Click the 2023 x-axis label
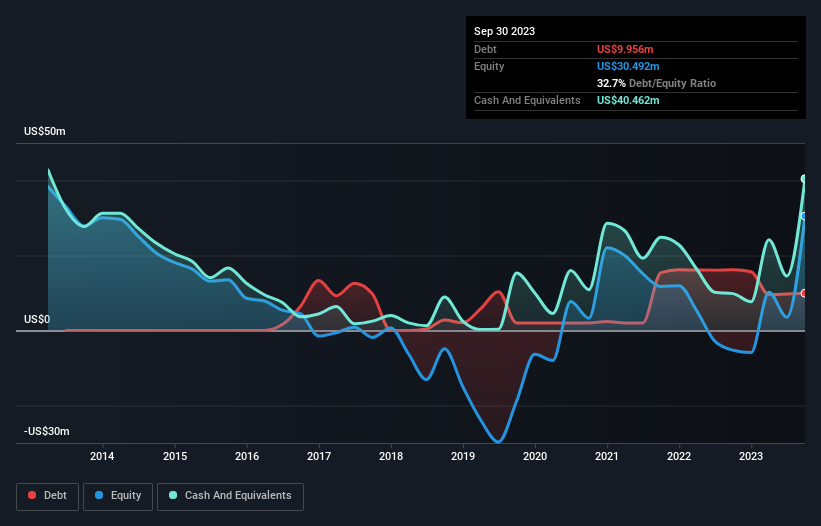 coord(751,456)
